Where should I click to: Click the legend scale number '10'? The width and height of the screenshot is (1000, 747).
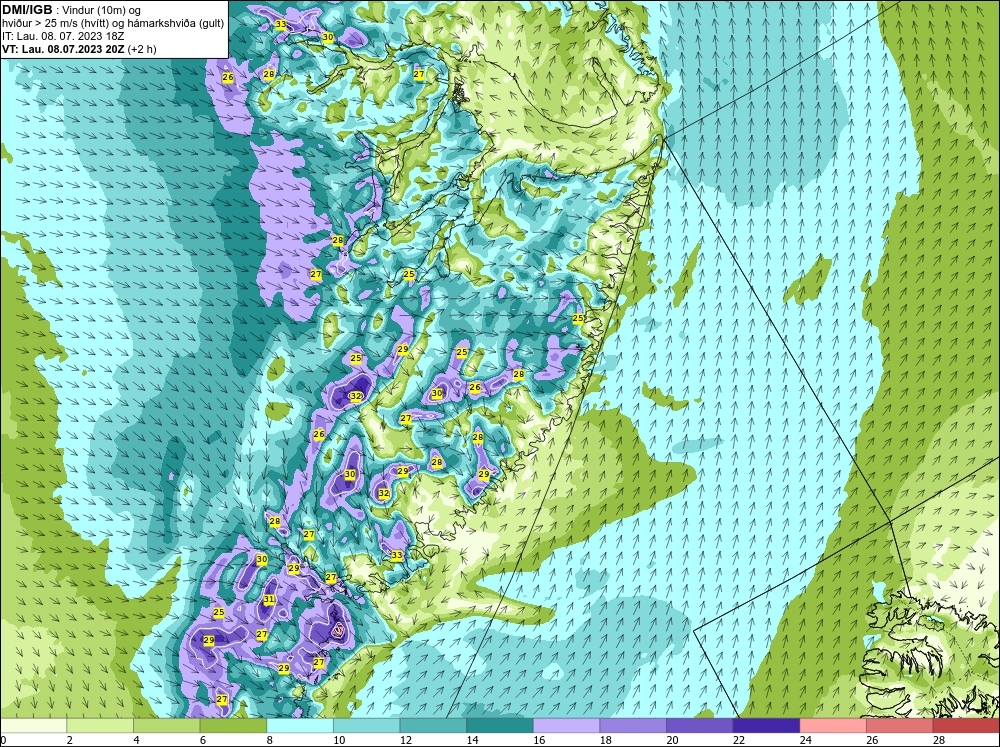tap(339, 740)
